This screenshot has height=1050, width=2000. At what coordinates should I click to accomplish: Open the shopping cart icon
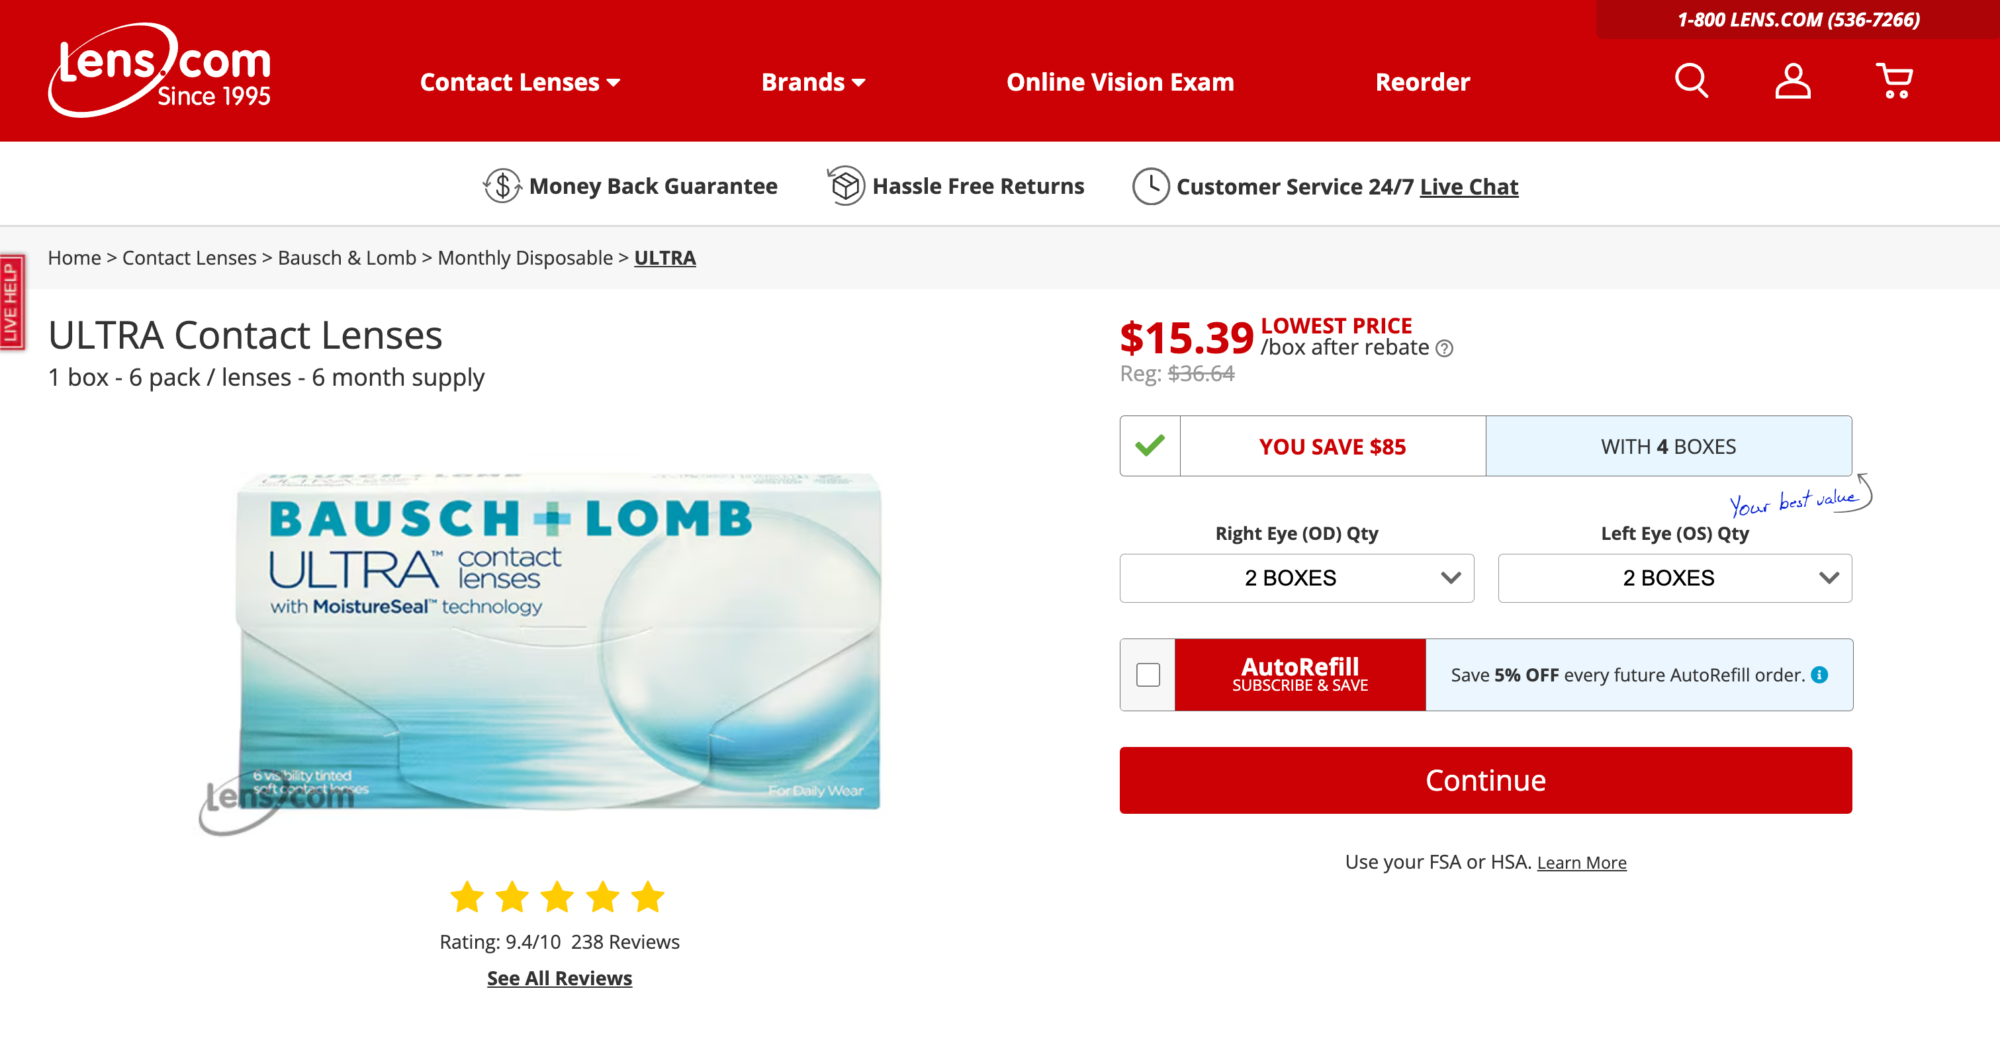(x=1894, y=81)
